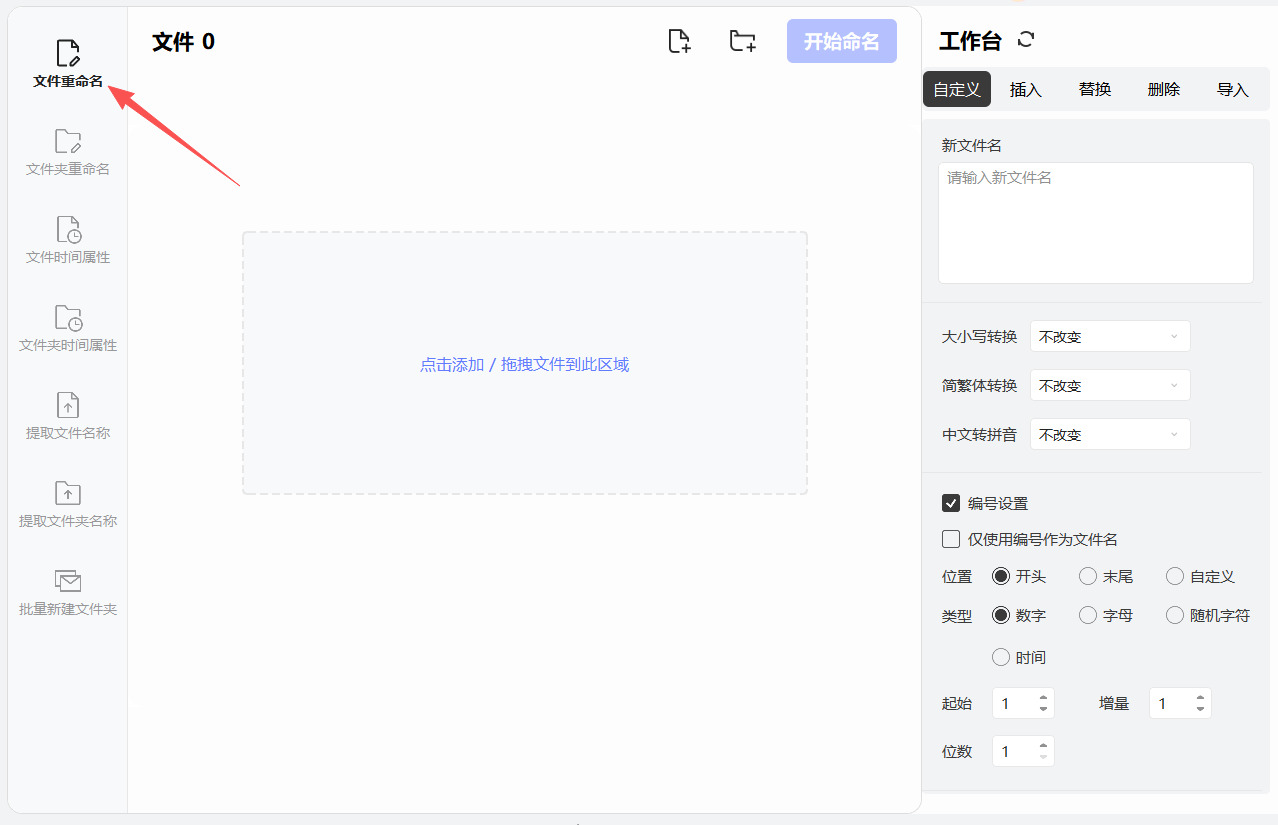This screenshot has height=825, width=1278.
Task: Switch to the 导入 tab
Action: 1232,89
